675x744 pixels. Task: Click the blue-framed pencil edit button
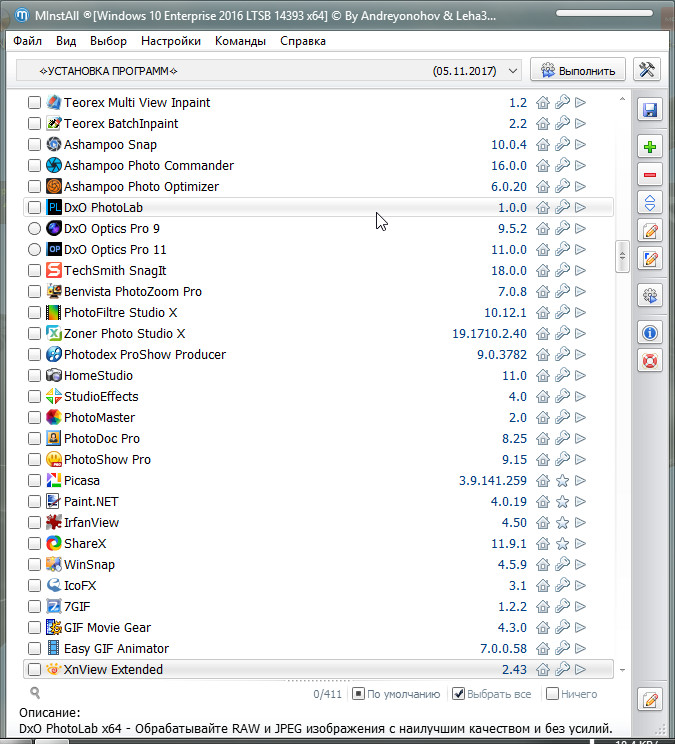tap(649, 259)
